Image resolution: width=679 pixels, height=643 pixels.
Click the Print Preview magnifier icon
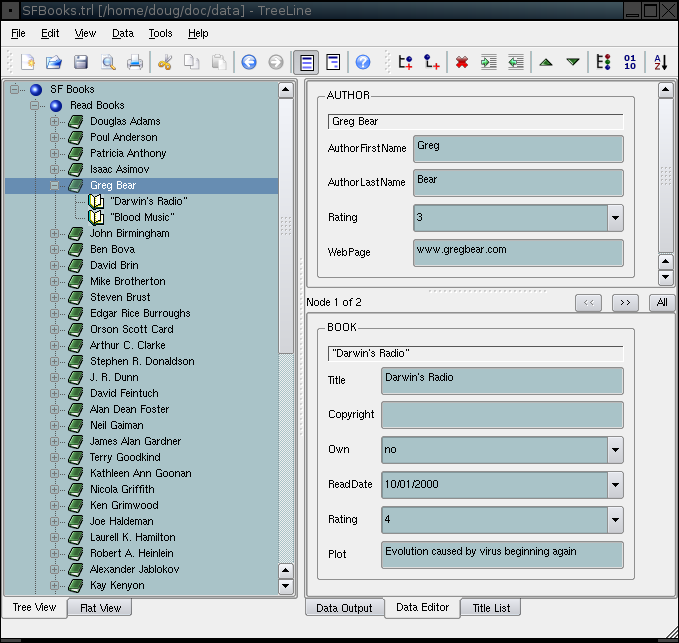[x=108, y=62]
